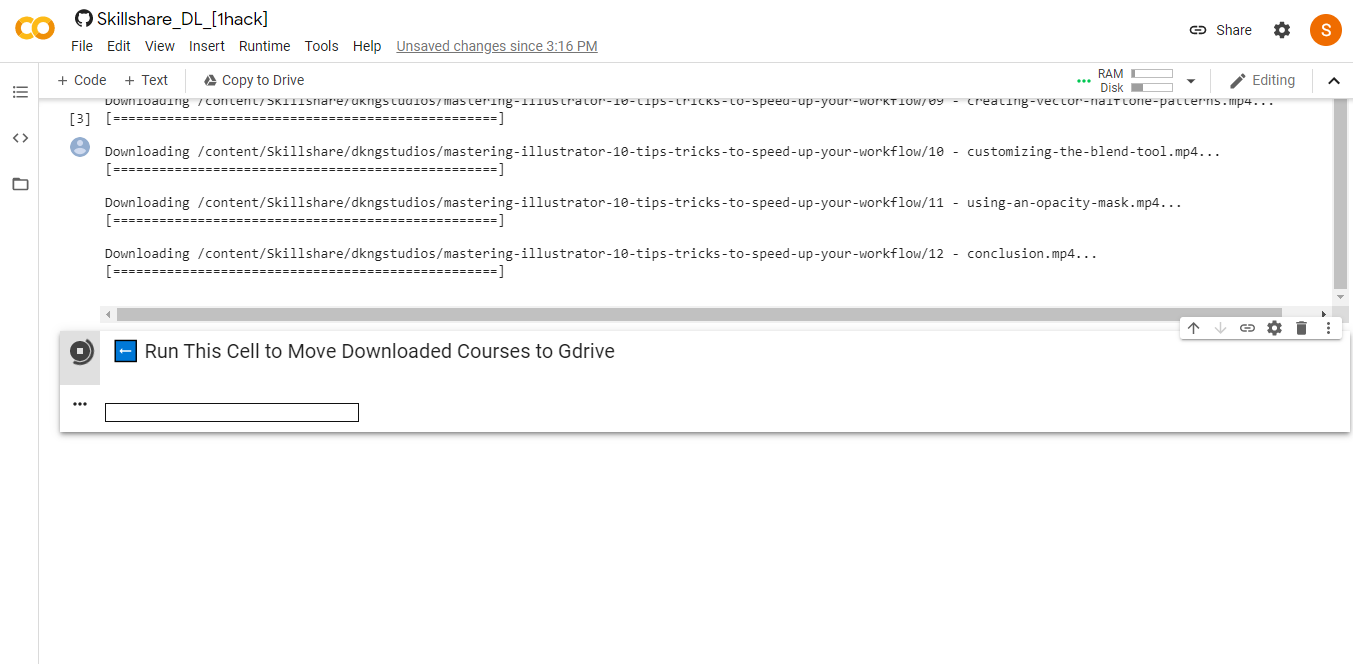Open the Insert menu

[x=207, y=46]
